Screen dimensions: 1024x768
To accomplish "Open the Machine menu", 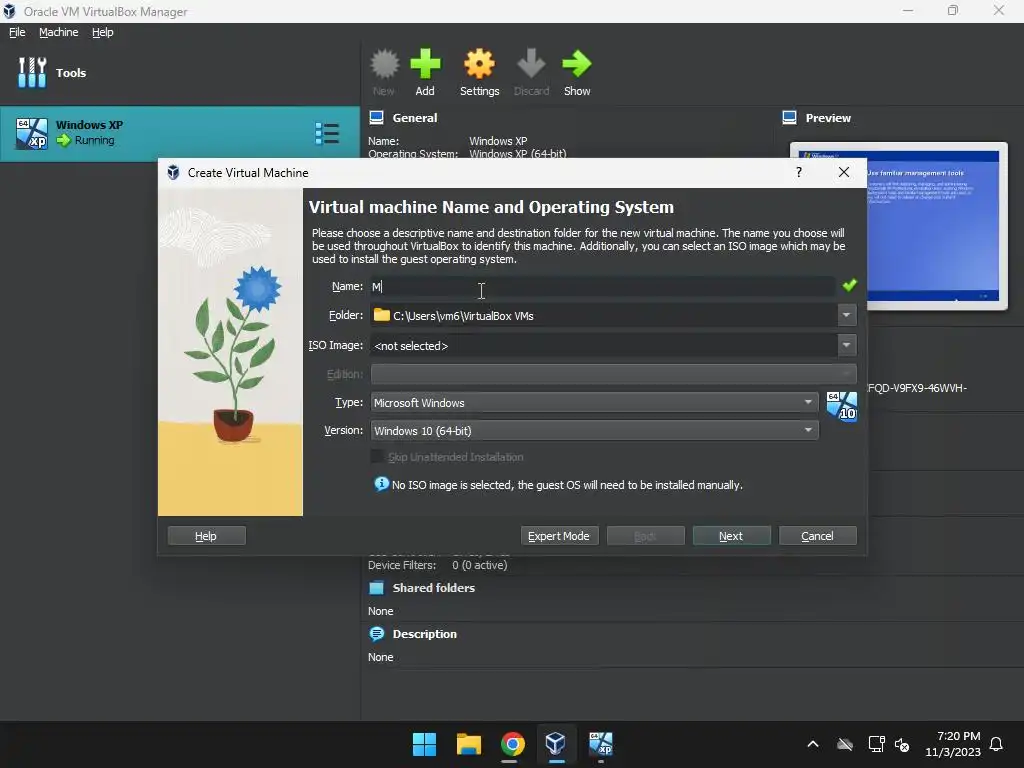I will pyautogui.click(x=59, y=32).
